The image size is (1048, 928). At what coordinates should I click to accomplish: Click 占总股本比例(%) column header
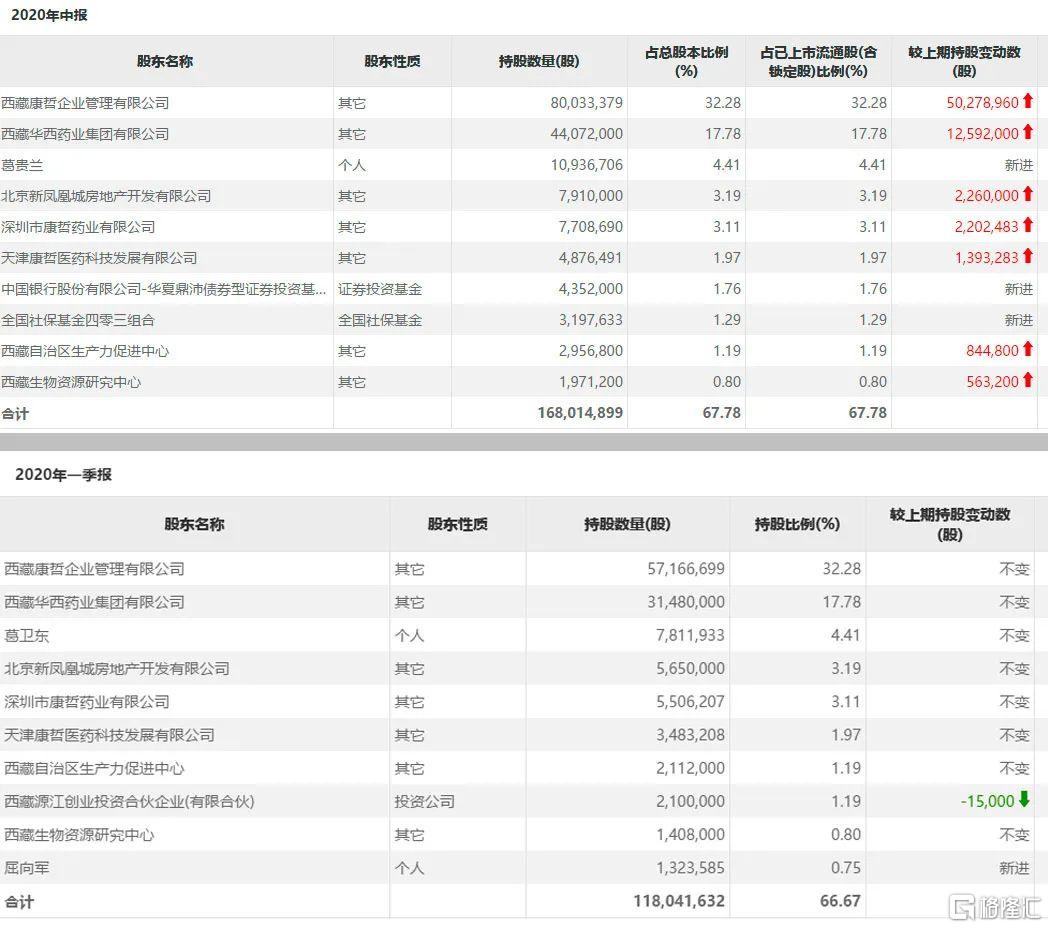(686, 62)
